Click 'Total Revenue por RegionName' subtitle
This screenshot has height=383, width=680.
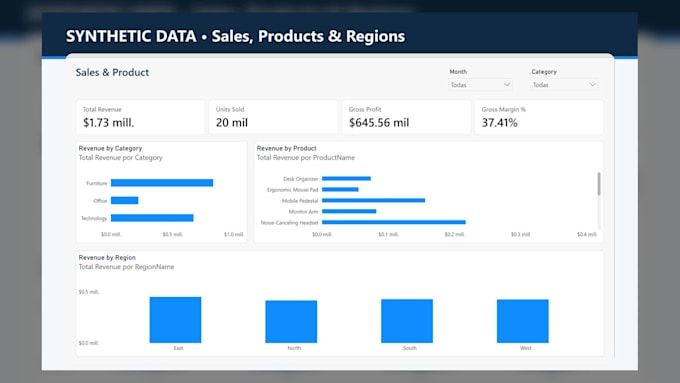pos(126,267)
